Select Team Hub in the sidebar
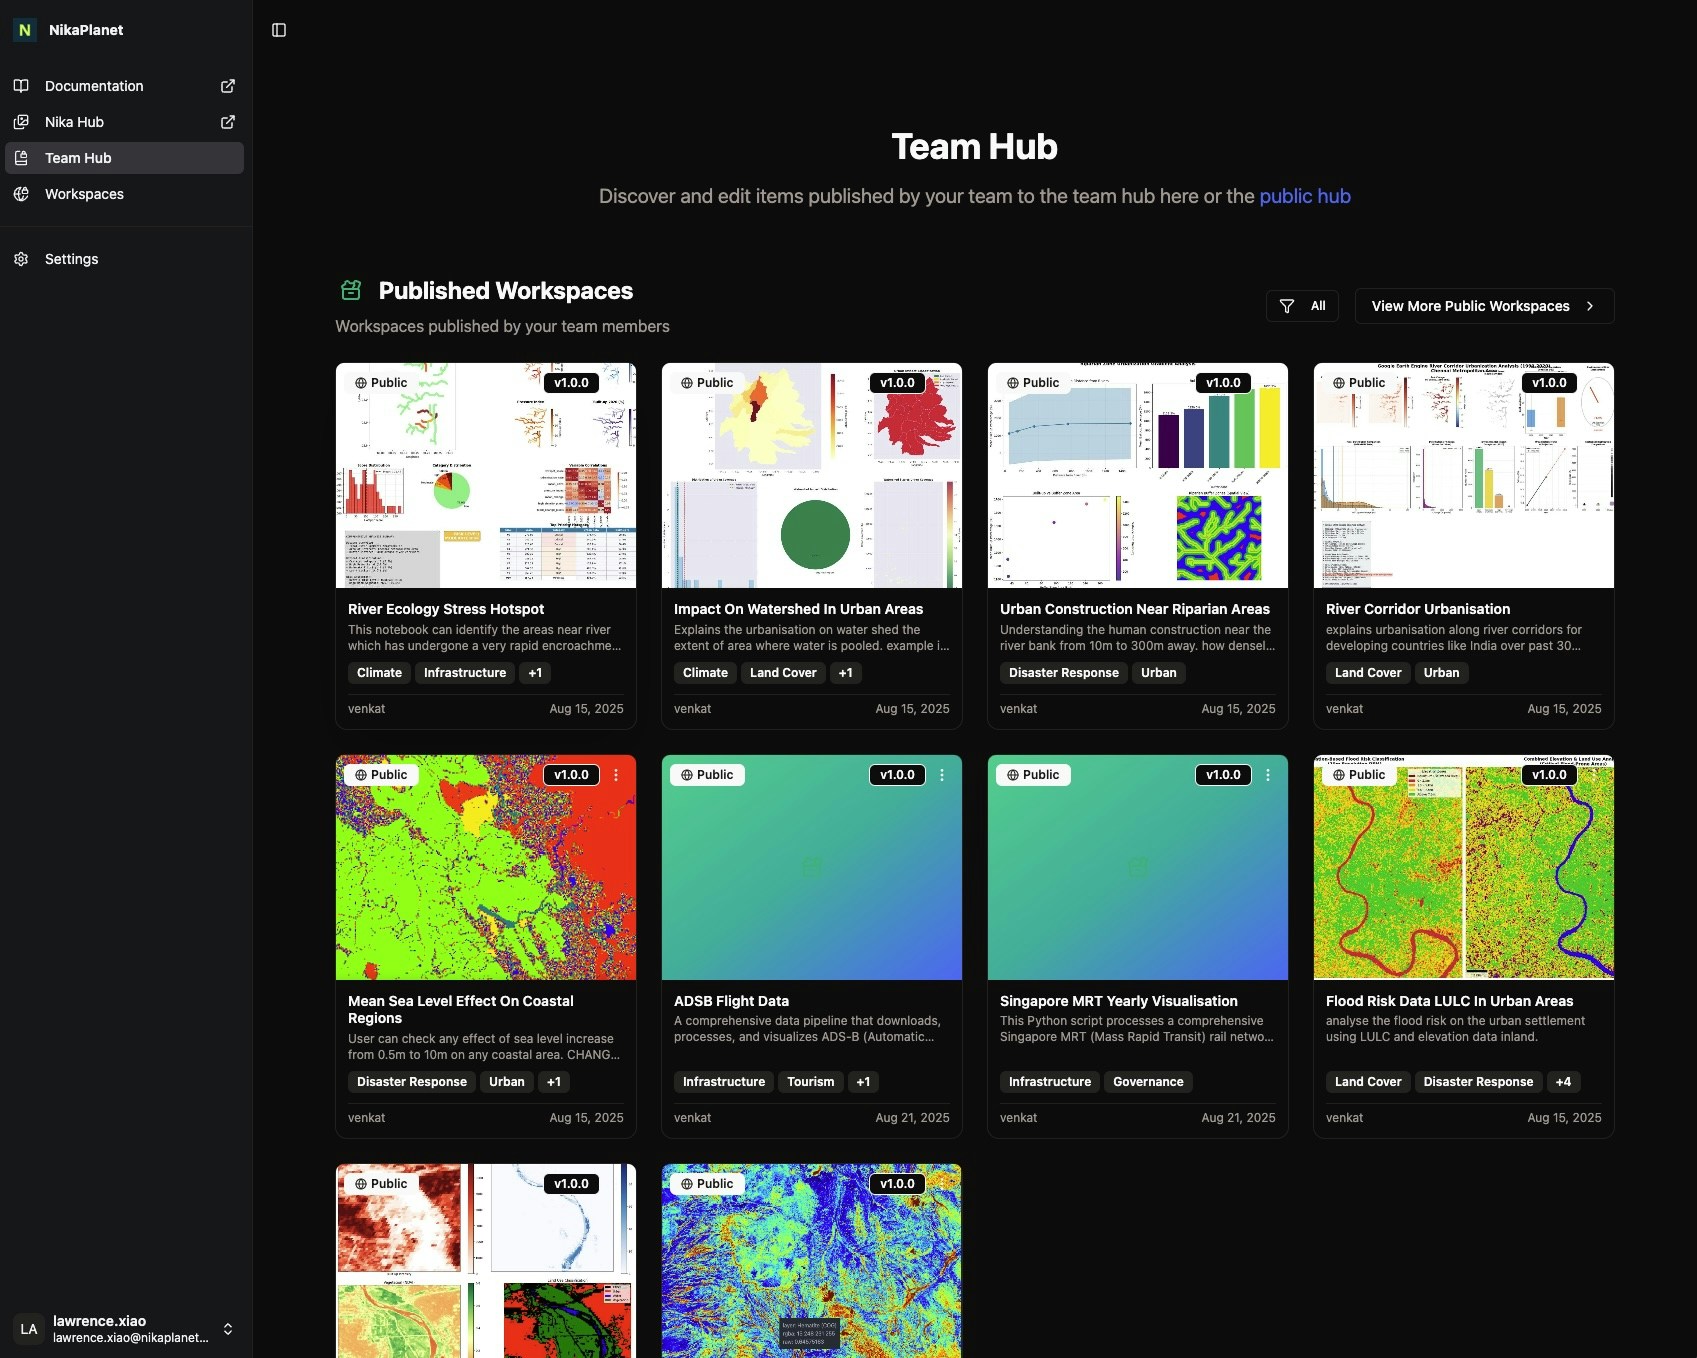Viewport: 1697px width, 1358px height. (124, 158)
